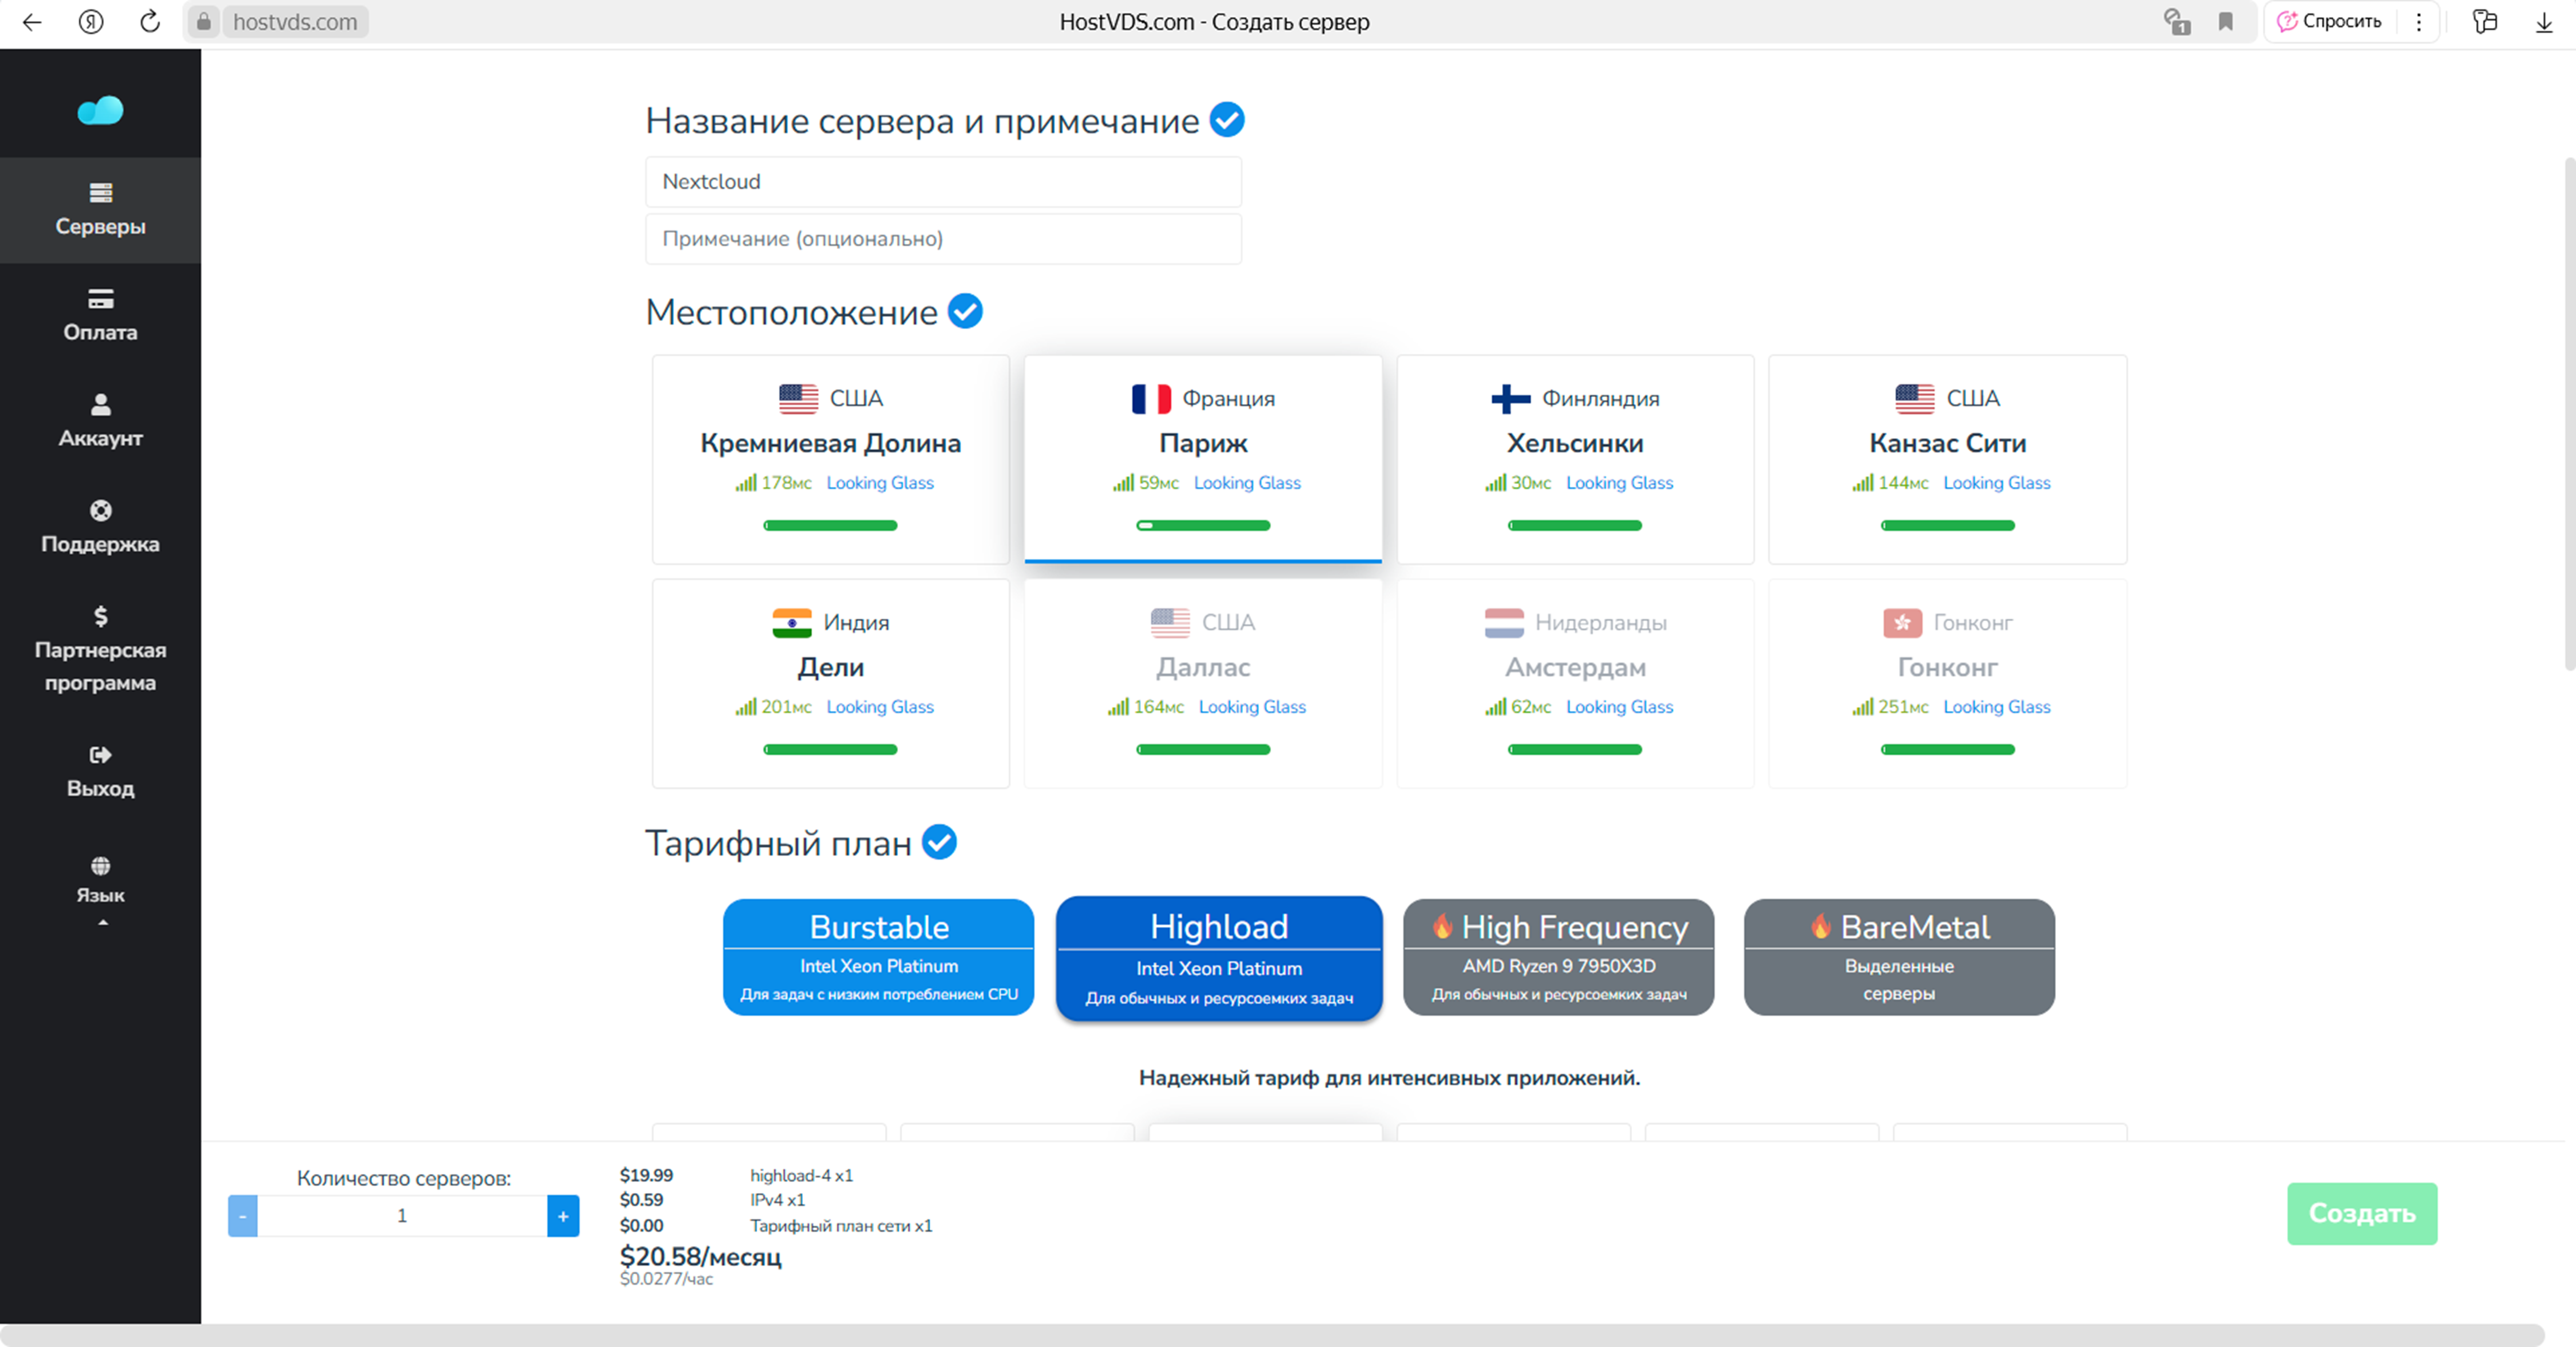The image size is (2576, 1347).
Task: Select Хельсинки location card
Action: (x=1575, y=459)
